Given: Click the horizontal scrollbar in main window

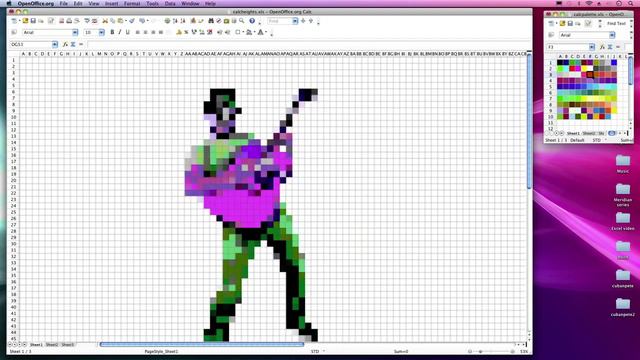Looking at the screenshot, I should click(x=202, y=344).
